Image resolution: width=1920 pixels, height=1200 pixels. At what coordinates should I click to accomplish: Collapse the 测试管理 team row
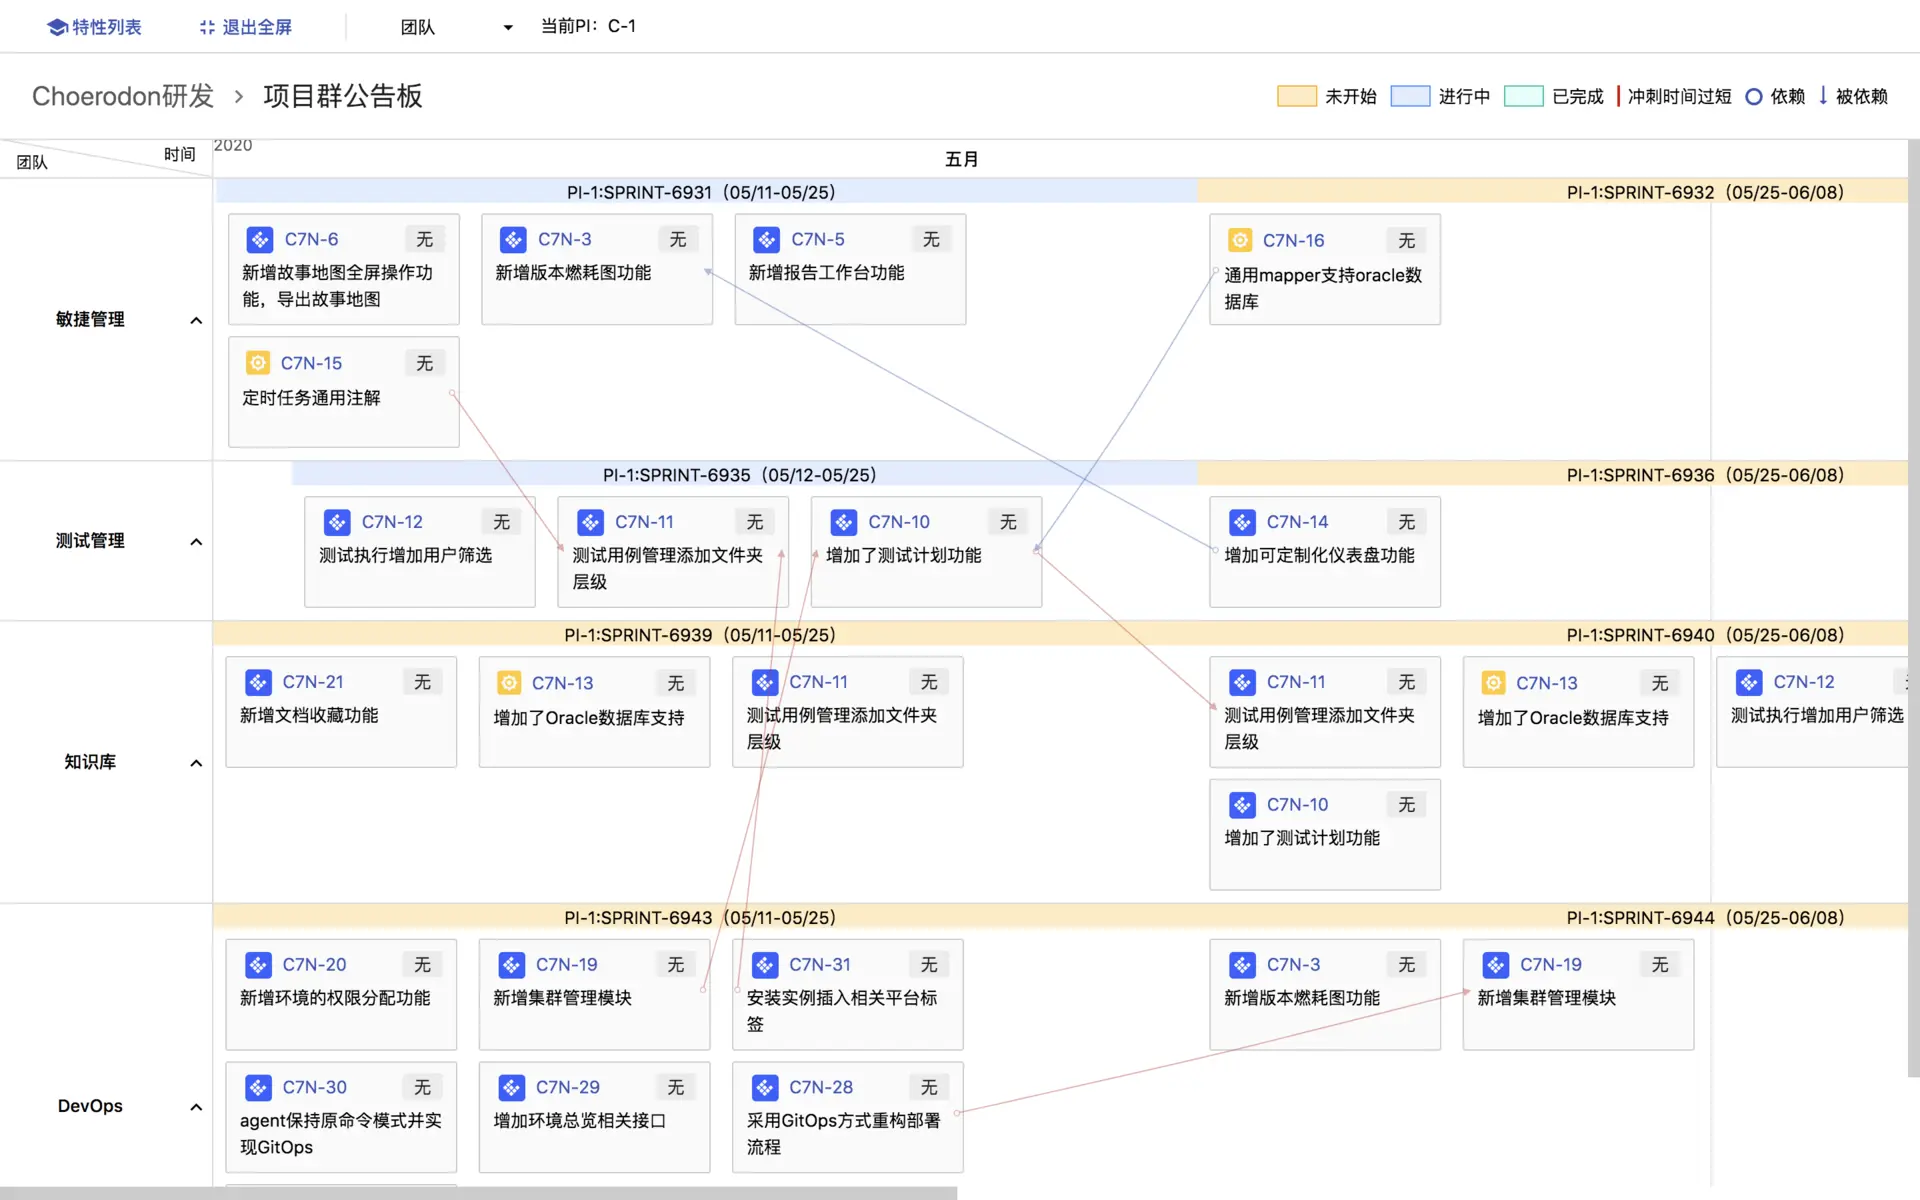point(196,542)
